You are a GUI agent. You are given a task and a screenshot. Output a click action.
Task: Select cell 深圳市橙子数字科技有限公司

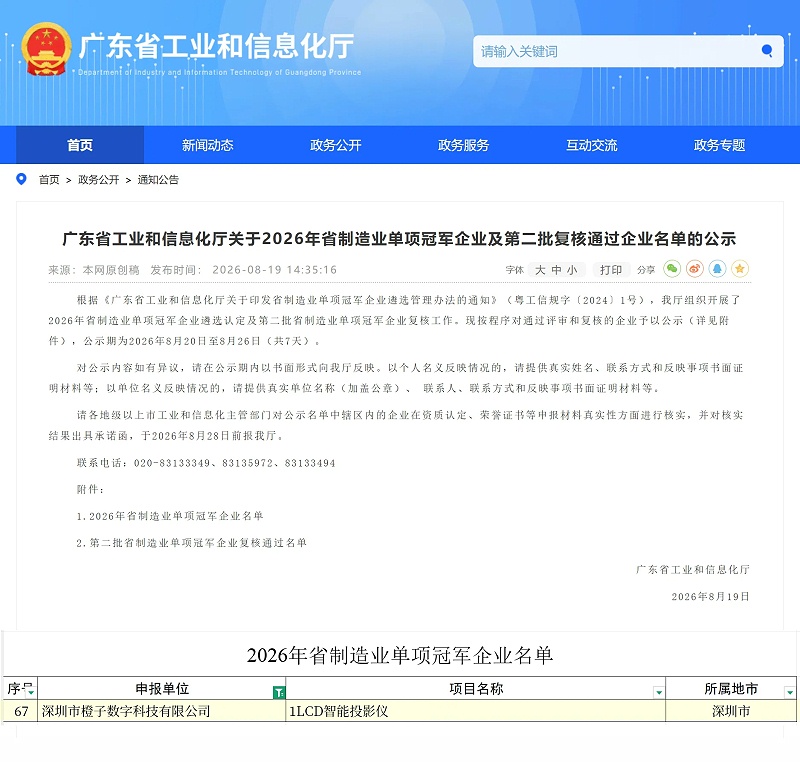pyautogui.click(x=161, y=711)
